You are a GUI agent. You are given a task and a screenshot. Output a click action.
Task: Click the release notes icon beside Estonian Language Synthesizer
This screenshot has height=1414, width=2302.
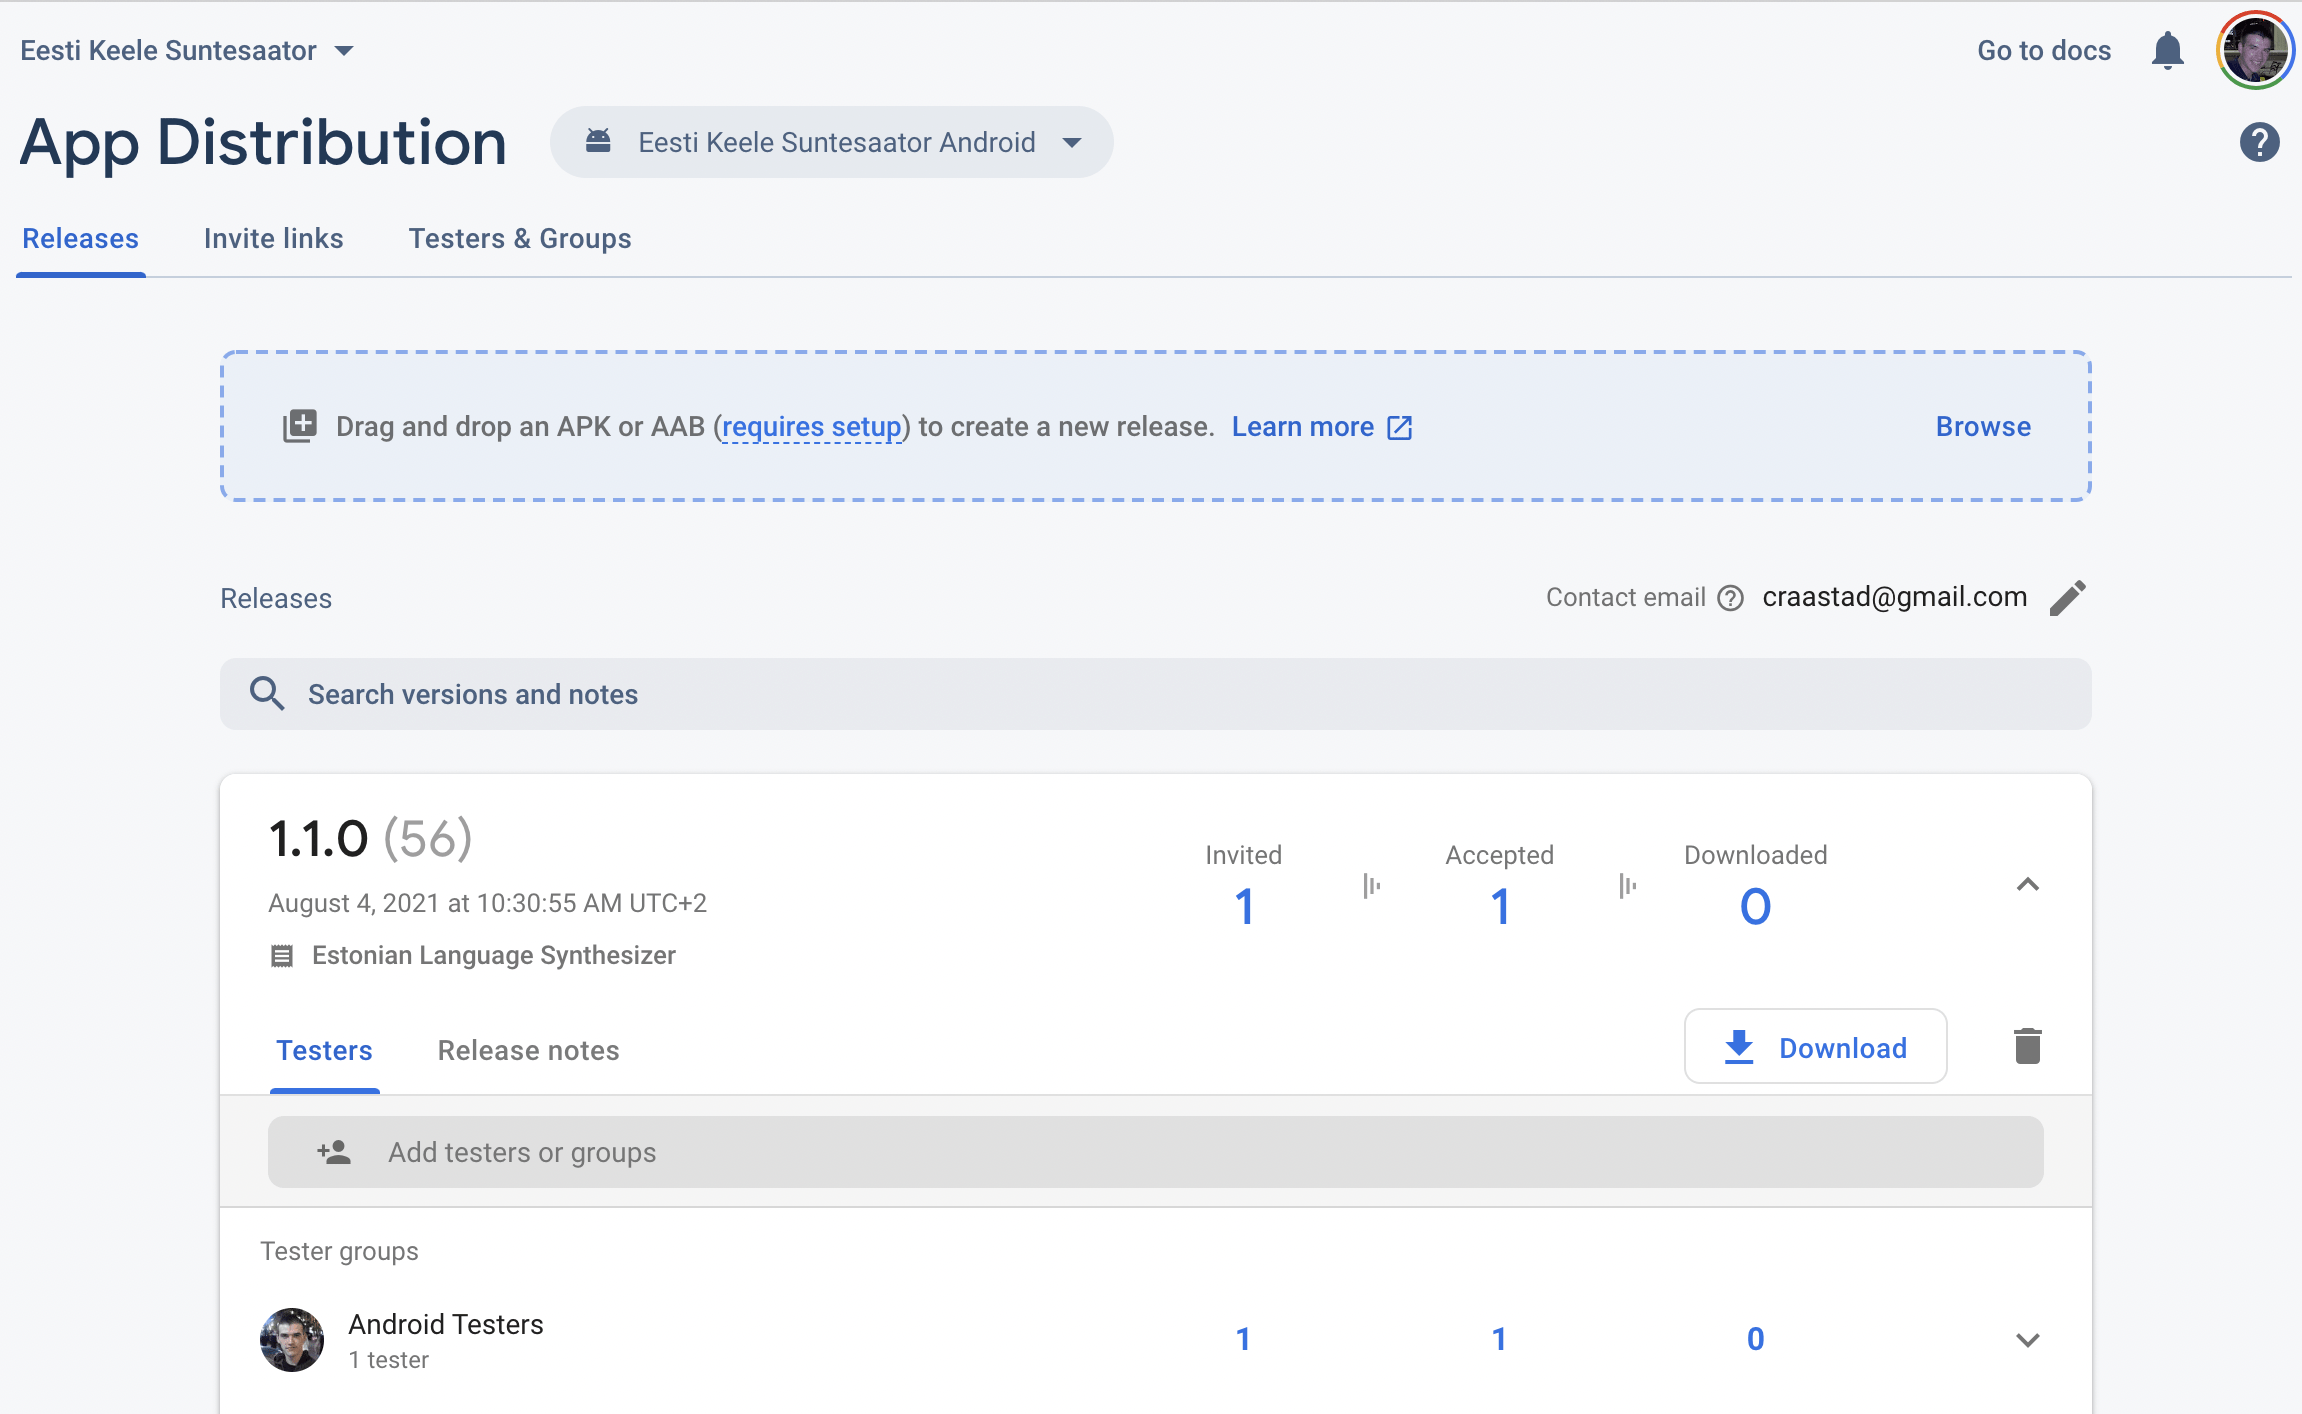pyautogui.click(x=282, y=956)
